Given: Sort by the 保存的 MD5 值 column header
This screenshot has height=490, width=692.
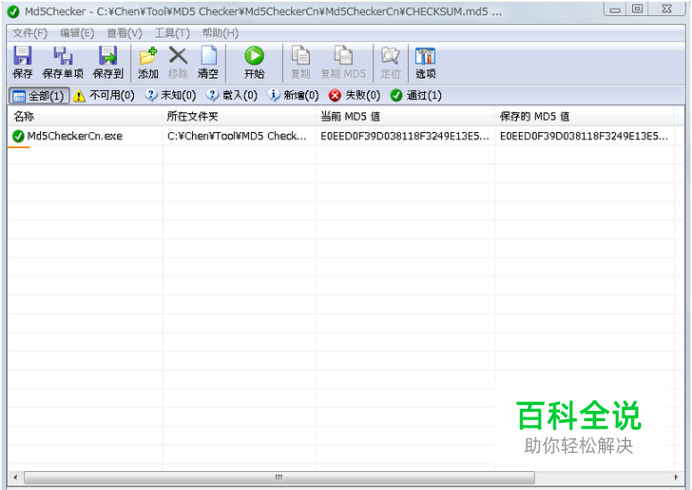Looking at the screenshot, I should 584,117.
